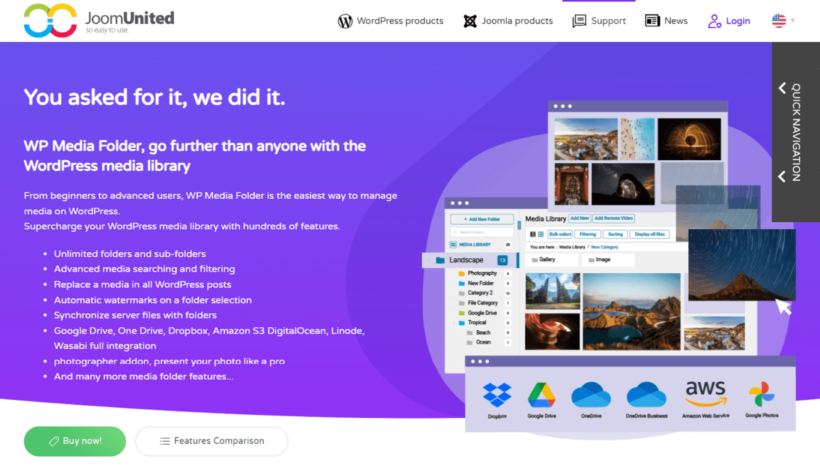Open the US flag language selector
Viewport: 820px width, 471px height.
(779, 20)
